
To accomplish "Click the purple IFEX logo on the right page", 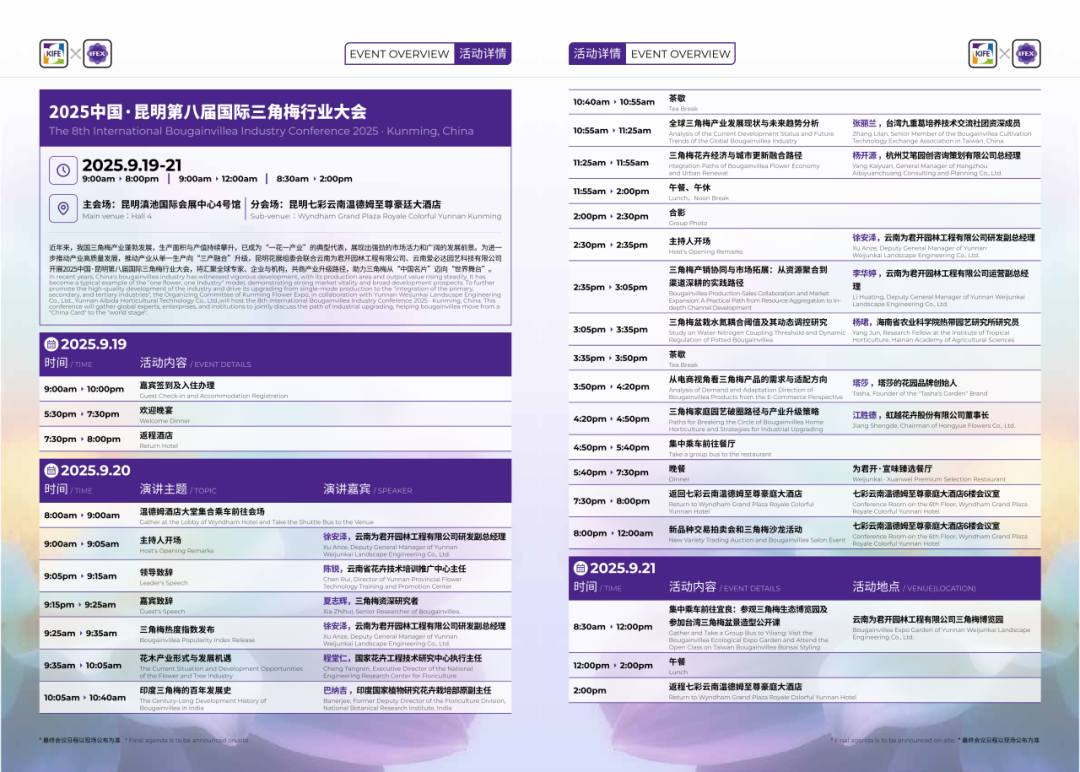I will tap(1026, 53).
